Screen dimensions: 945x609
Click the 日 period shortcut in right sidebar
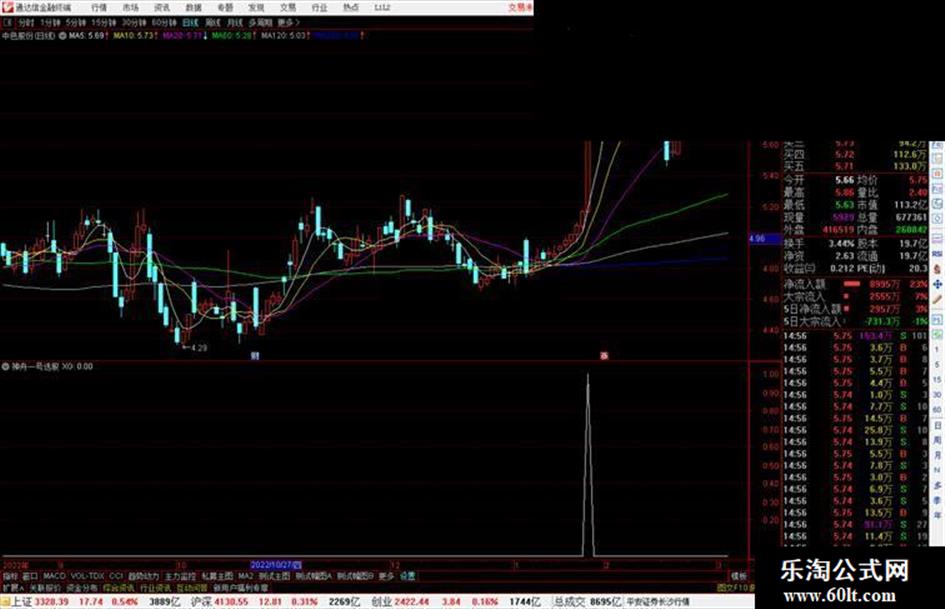click(937, 426)
